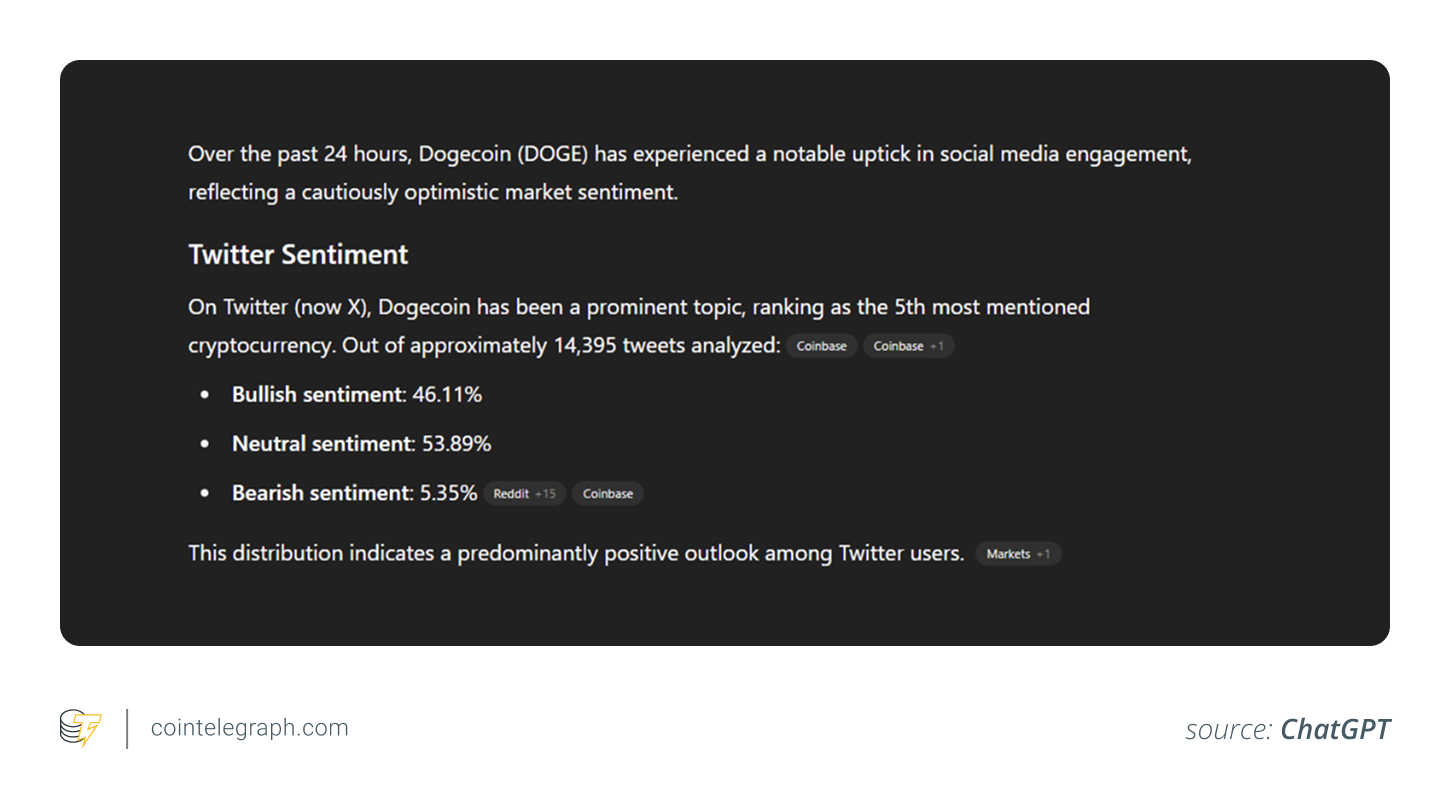Click the "Bullish sentiment" bold label
This screenshot has height=809, width=1450.
tap(316, 395)
